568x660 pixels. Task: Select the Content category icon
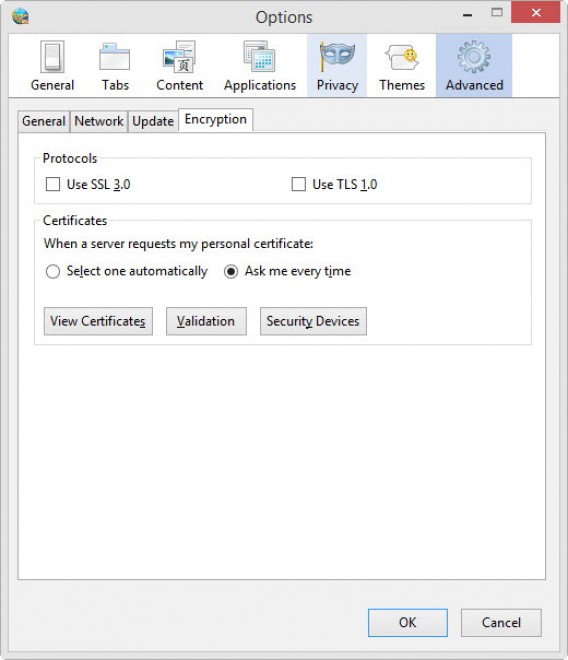point(179,57)
